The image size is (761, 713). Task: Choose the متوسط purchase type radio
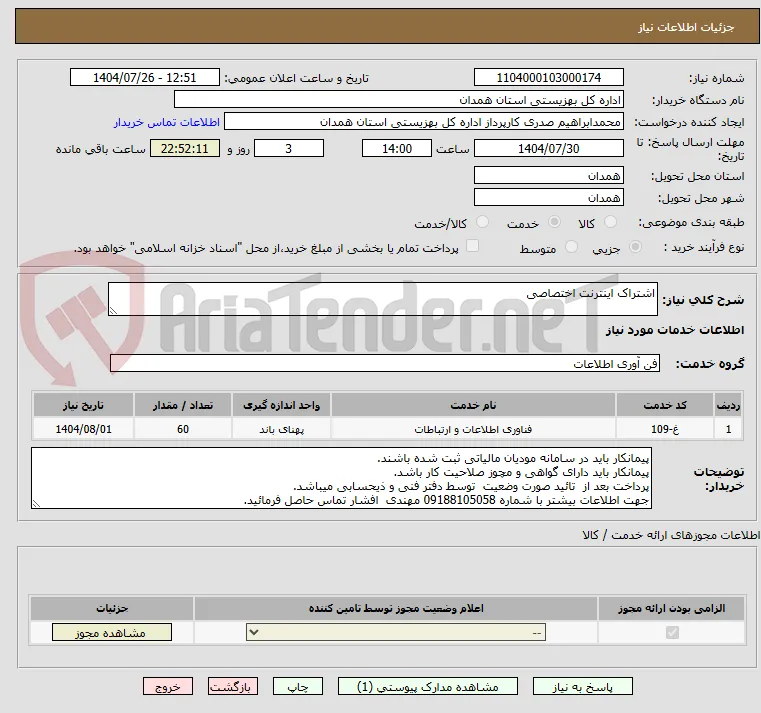coord(572,247)
